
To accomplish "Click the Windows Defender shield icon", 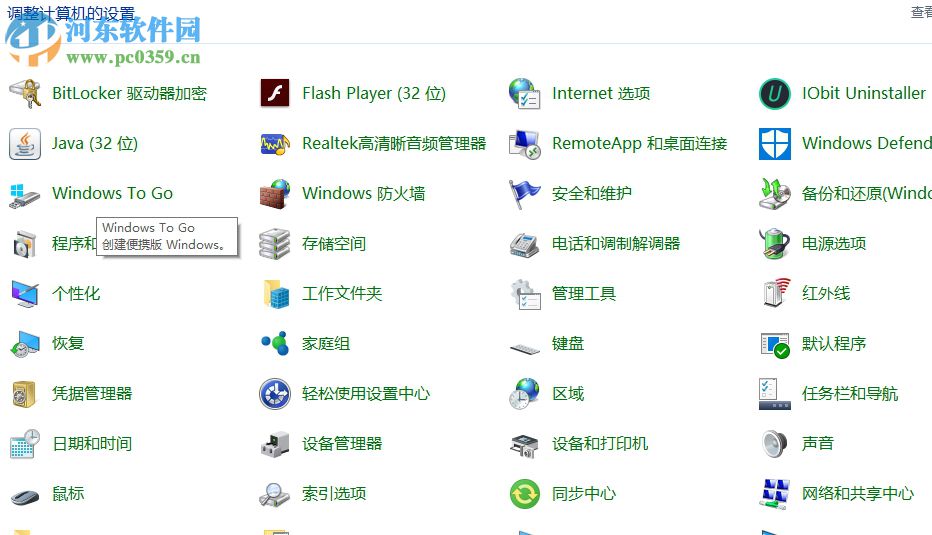I will click(x=774, y=144).
